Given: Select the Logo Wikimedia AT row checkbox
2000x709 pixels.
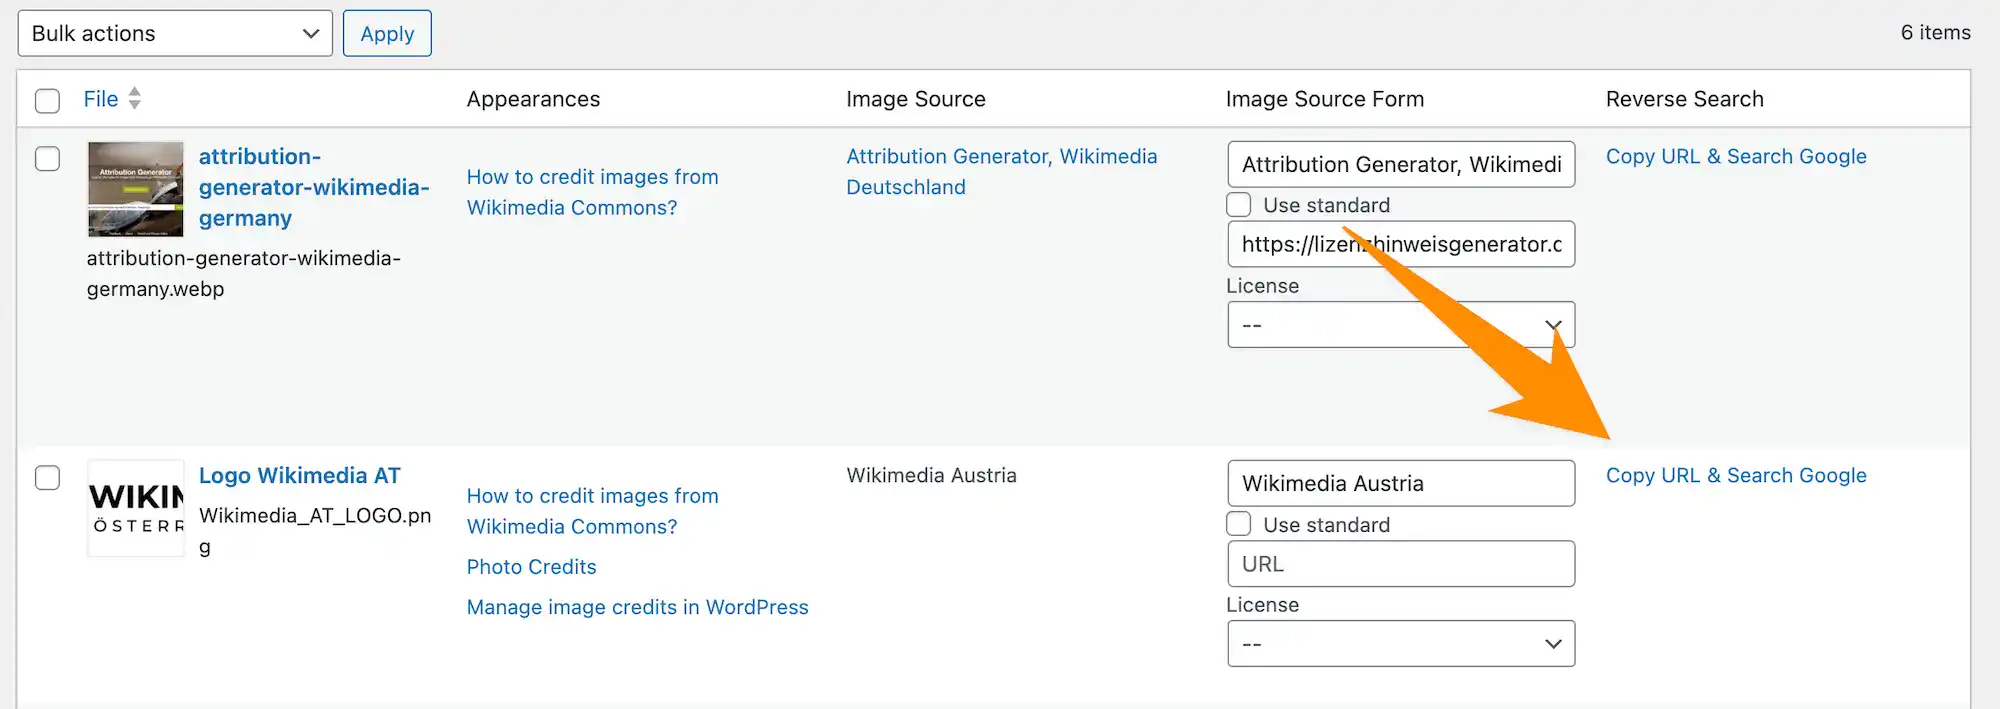Looking at the screenshot, I should tap(47, 478).
